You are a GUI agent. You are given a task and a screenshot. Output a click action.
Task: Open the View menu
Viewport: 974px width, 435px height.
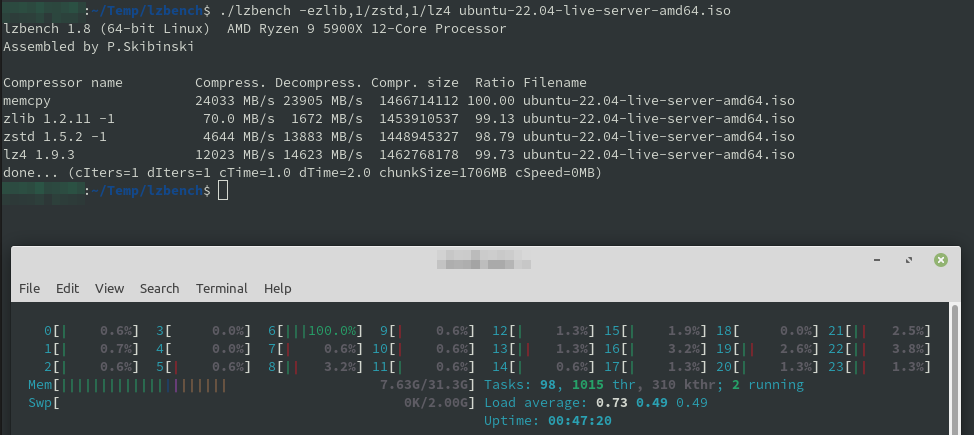109,288
